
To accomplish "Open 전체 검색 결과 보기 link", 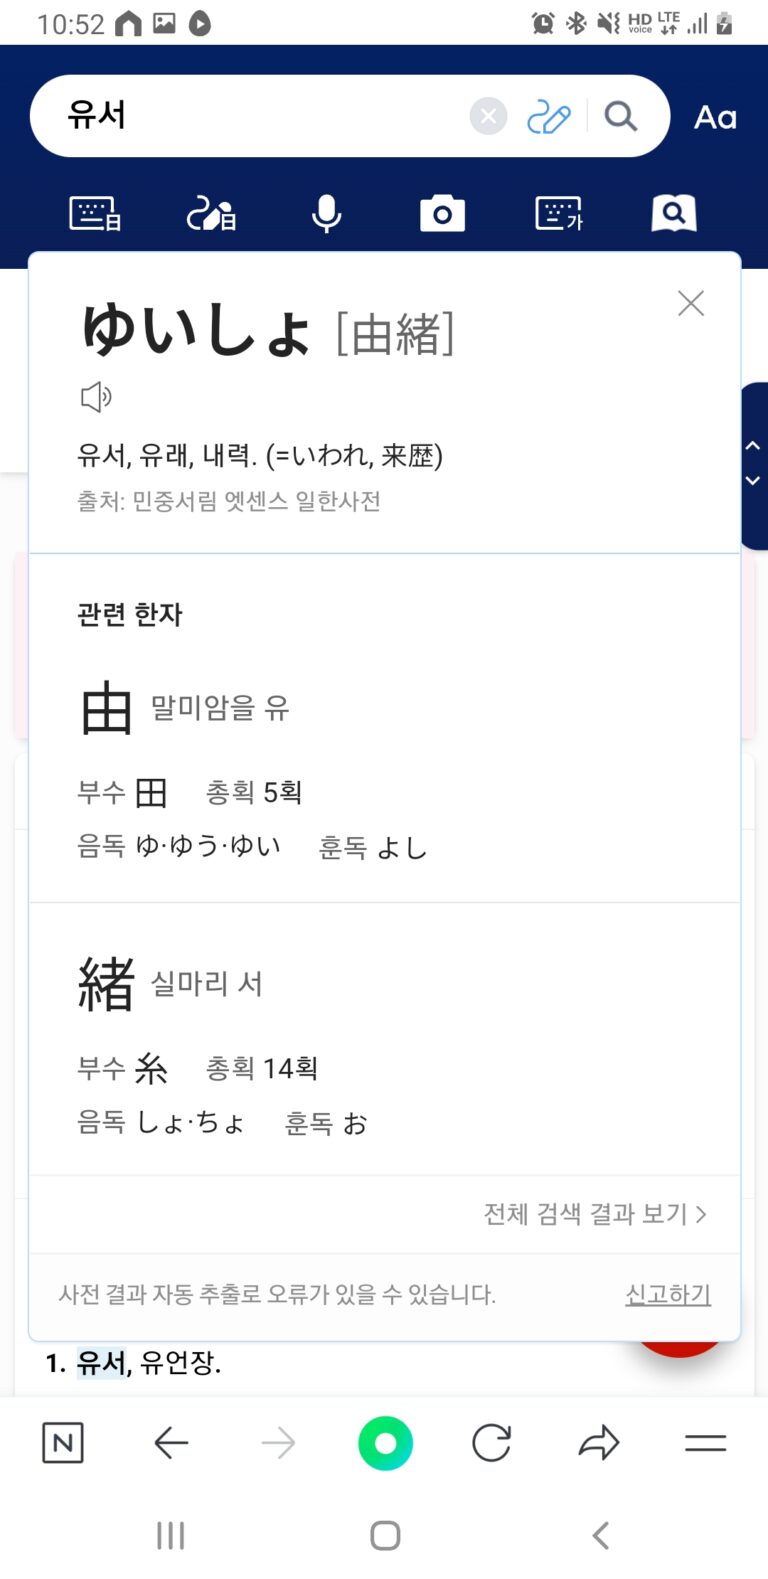I will click(595, 1214).
